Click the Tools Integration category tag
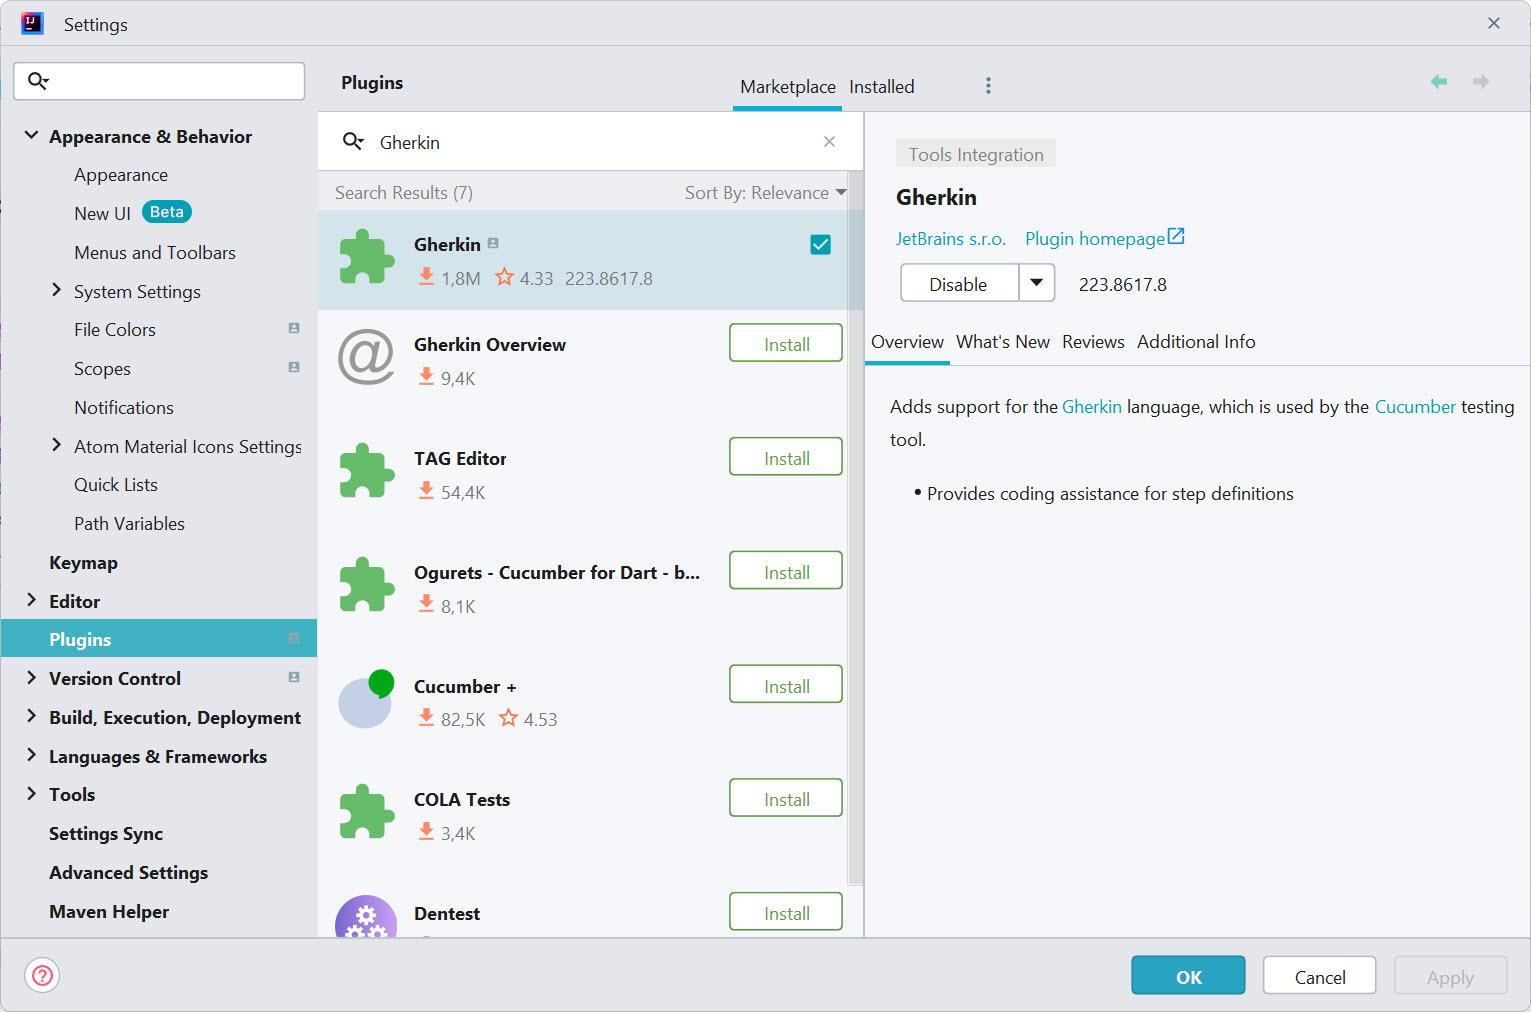This screenshot has height=1012, width=1531. (975, 154)
